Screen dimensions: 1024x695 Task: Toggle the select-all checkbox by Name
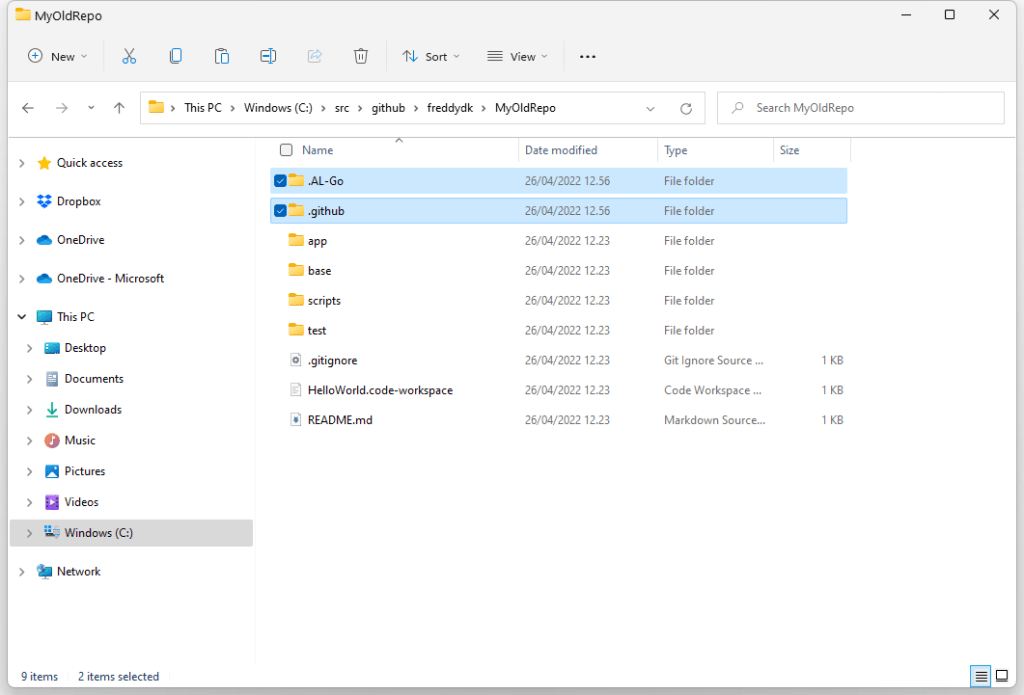286,150
